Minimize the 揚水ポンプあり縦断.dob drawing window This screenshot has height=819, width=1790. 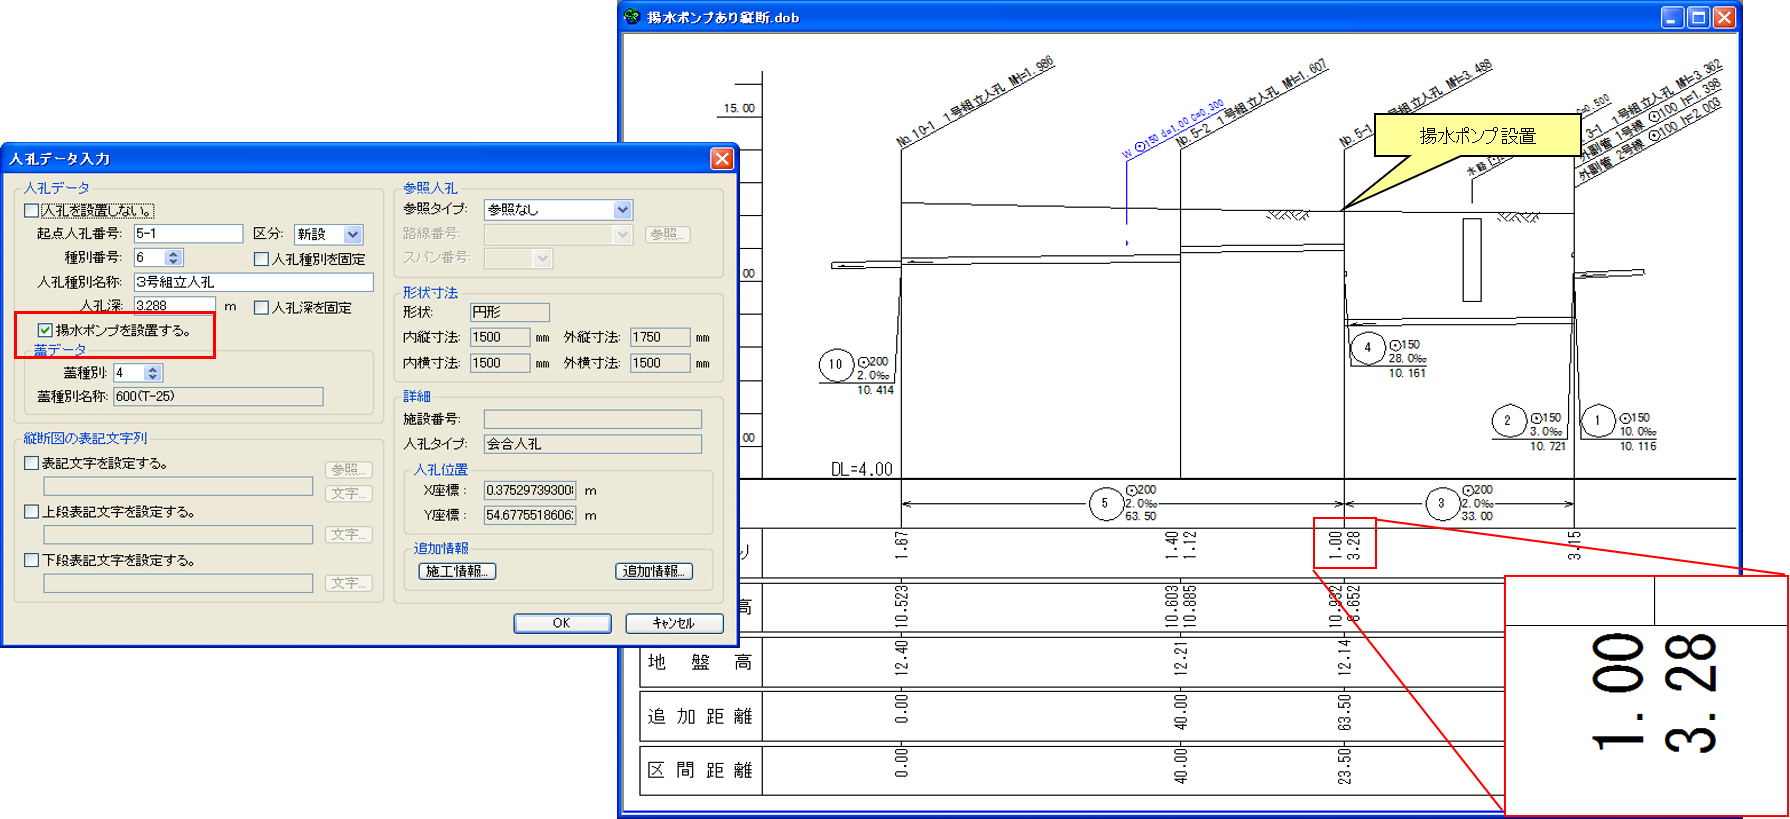coord(1672,17)
